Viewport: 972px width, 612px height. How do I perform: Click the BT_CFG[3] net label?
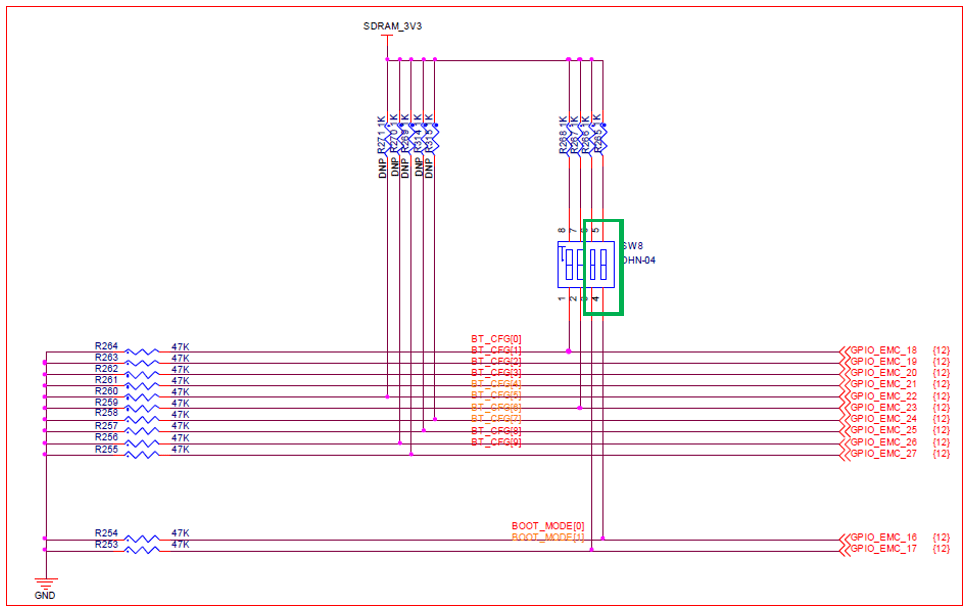(x=496, y=373)
